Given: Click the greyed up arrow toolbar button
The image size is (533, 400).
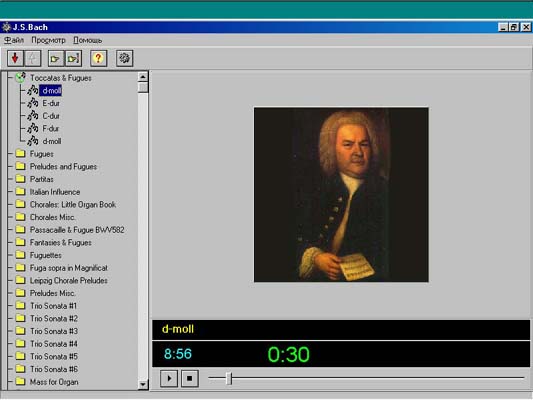Looking at the screenshot, I should tap(33, 58).
